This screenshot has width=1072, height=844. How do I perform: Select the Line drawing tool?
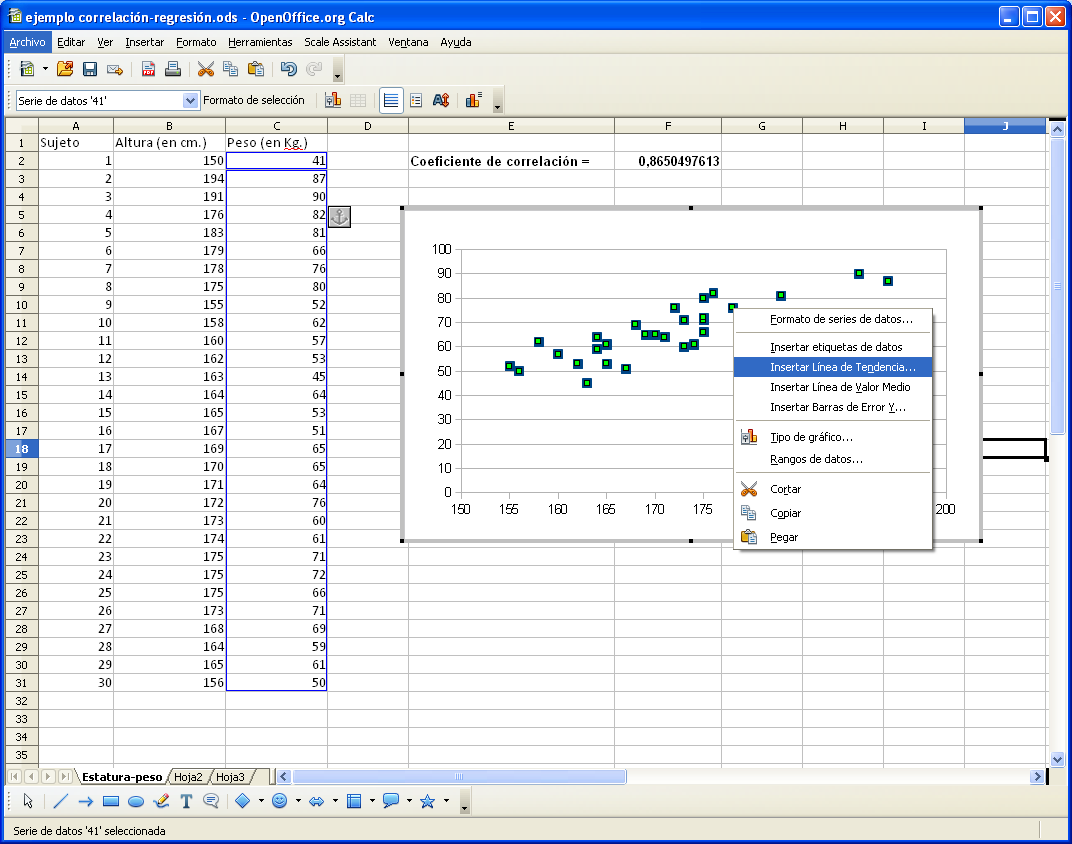(x=60, y=801)
